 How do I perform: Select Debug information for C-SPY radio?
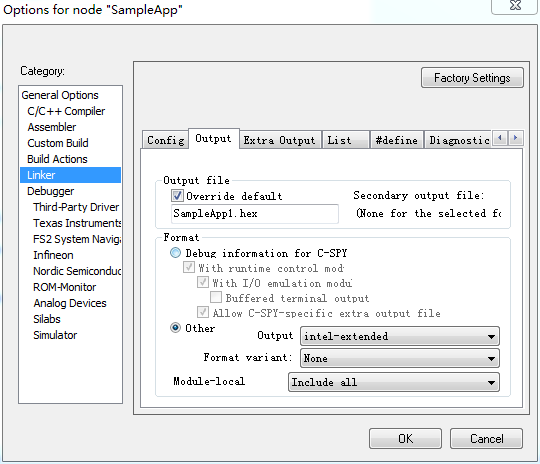click(x=175, y=253)
